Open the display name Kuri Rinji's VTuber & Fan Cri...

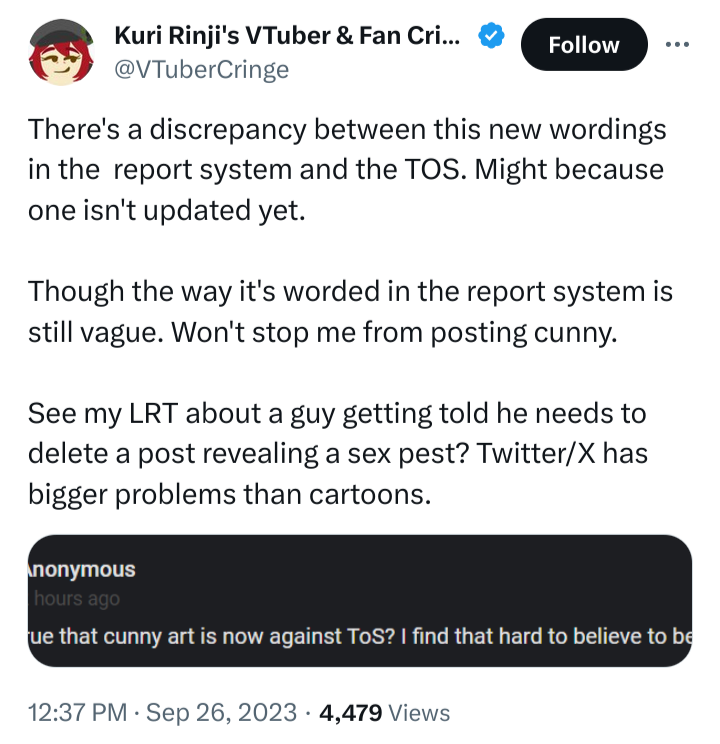coord(288,37)
